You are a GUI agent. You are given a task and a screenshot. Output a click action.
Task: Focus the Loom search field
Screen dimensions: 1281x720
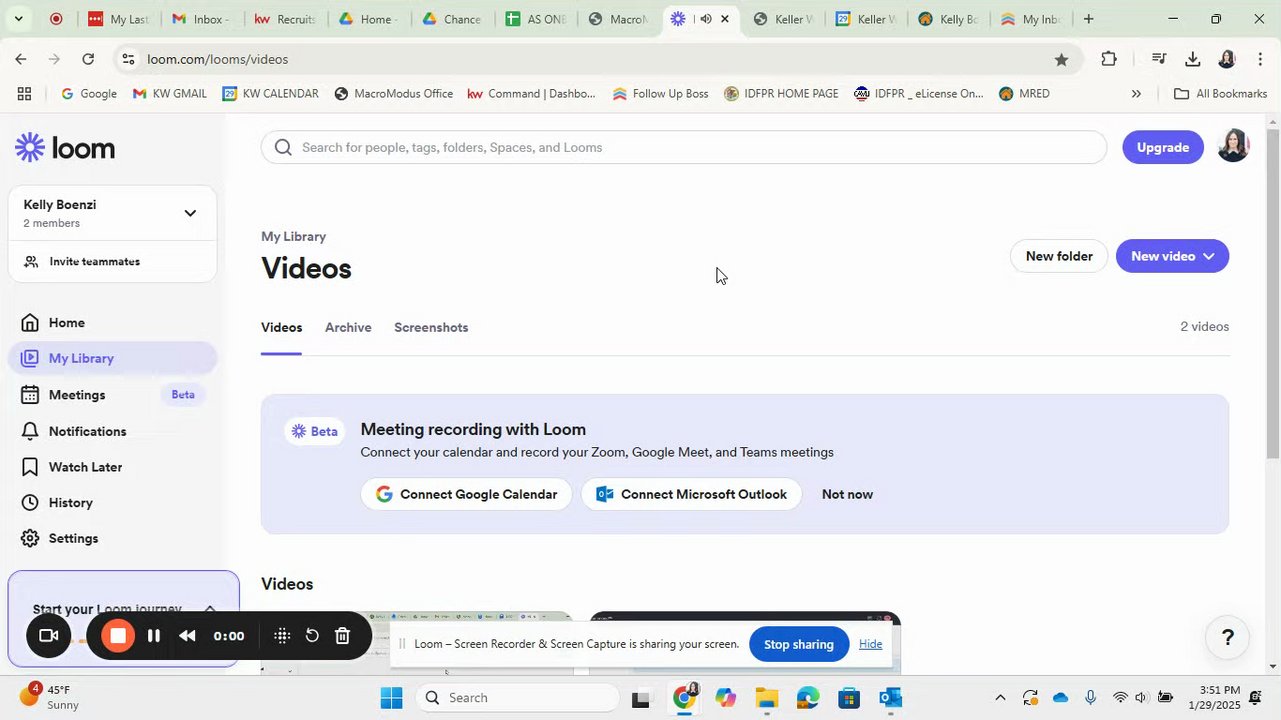click(684, 147)
